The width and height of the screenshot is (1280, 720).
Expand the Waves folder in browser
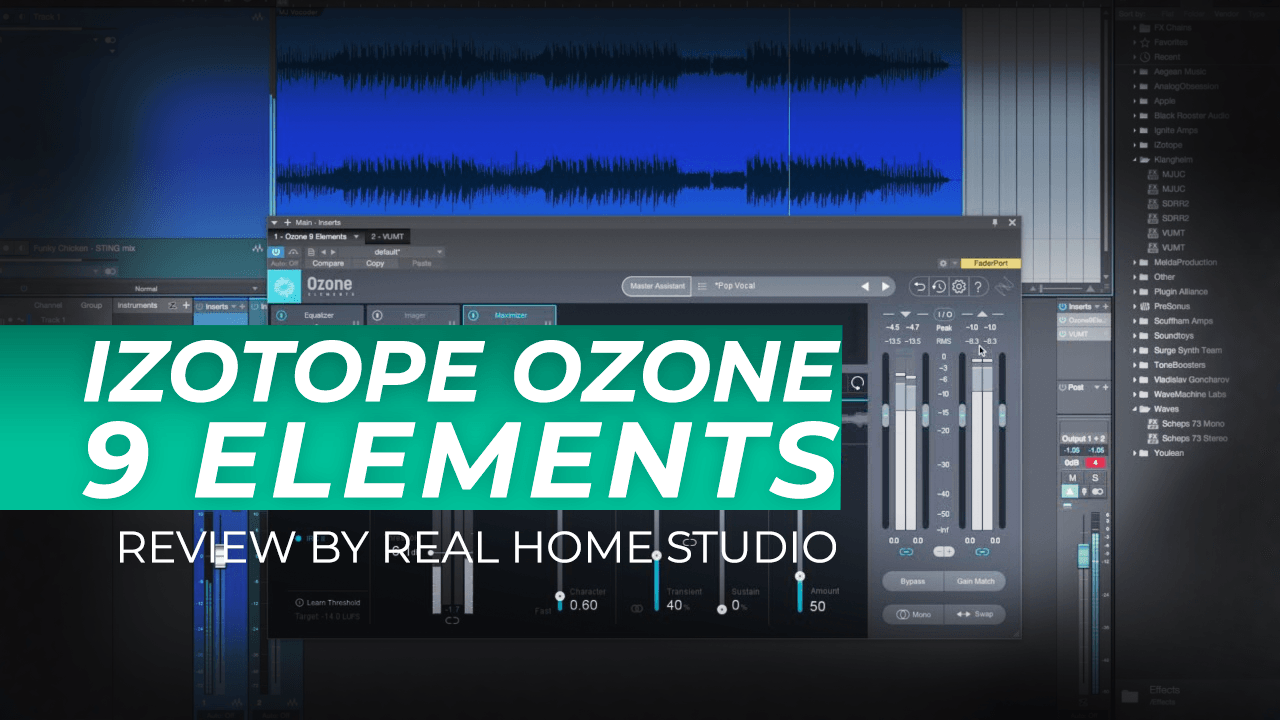[x=1137, y=409]
